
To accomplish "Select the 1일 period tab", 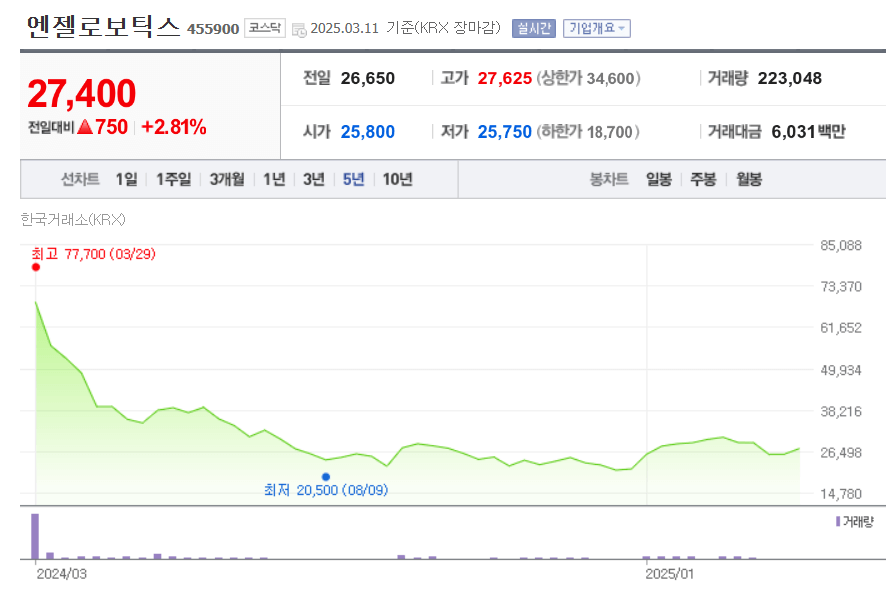I will pyautogui.click(x=125, y=178).
